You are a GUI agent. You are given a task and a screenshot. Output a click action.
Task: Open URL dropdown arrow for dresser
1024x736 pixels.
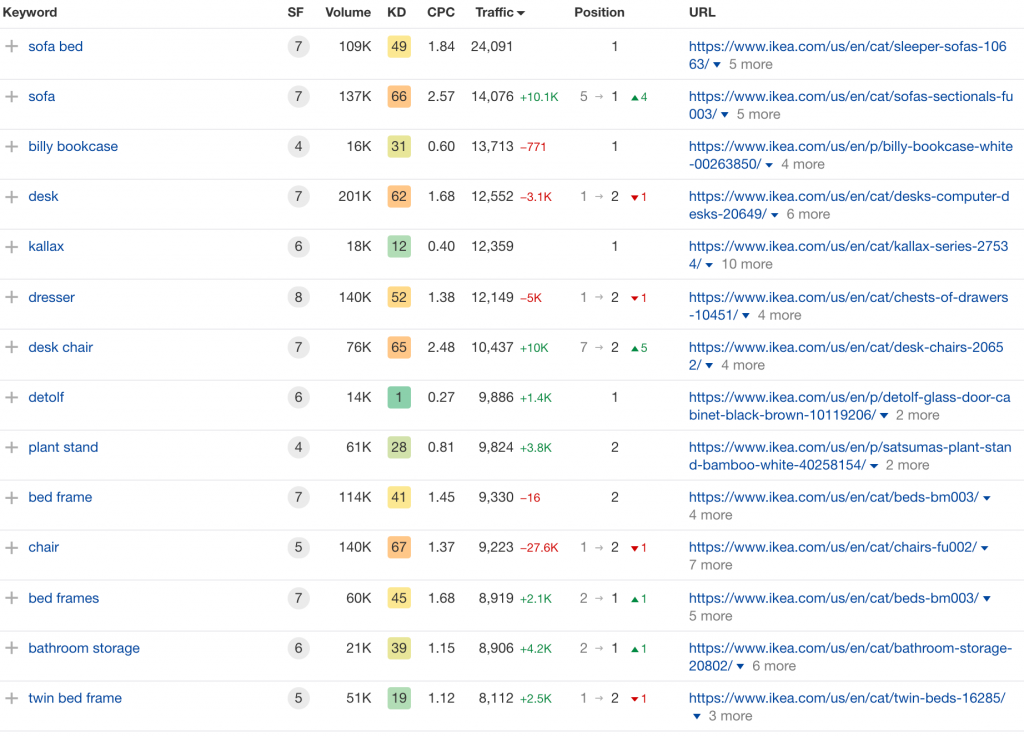tap(746, 315)
